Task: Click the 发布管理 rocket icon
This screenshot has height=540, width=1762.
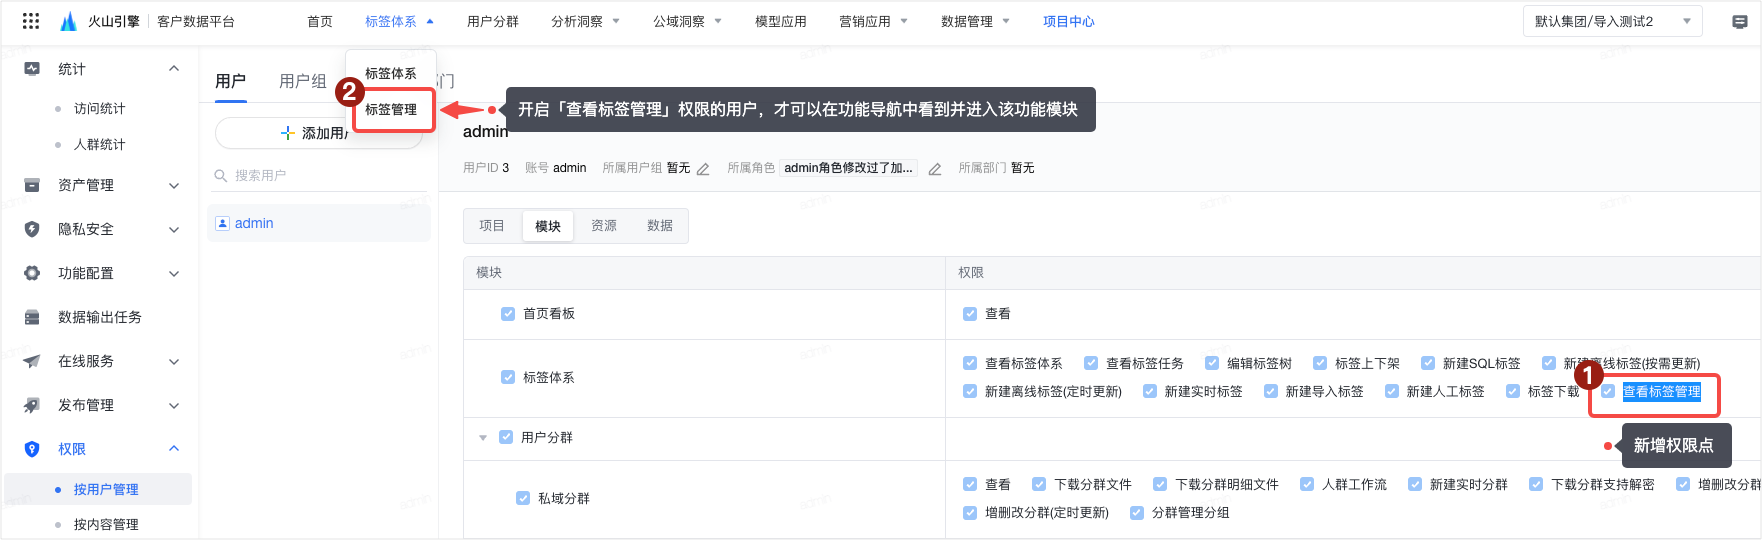Action: [32, 405]
